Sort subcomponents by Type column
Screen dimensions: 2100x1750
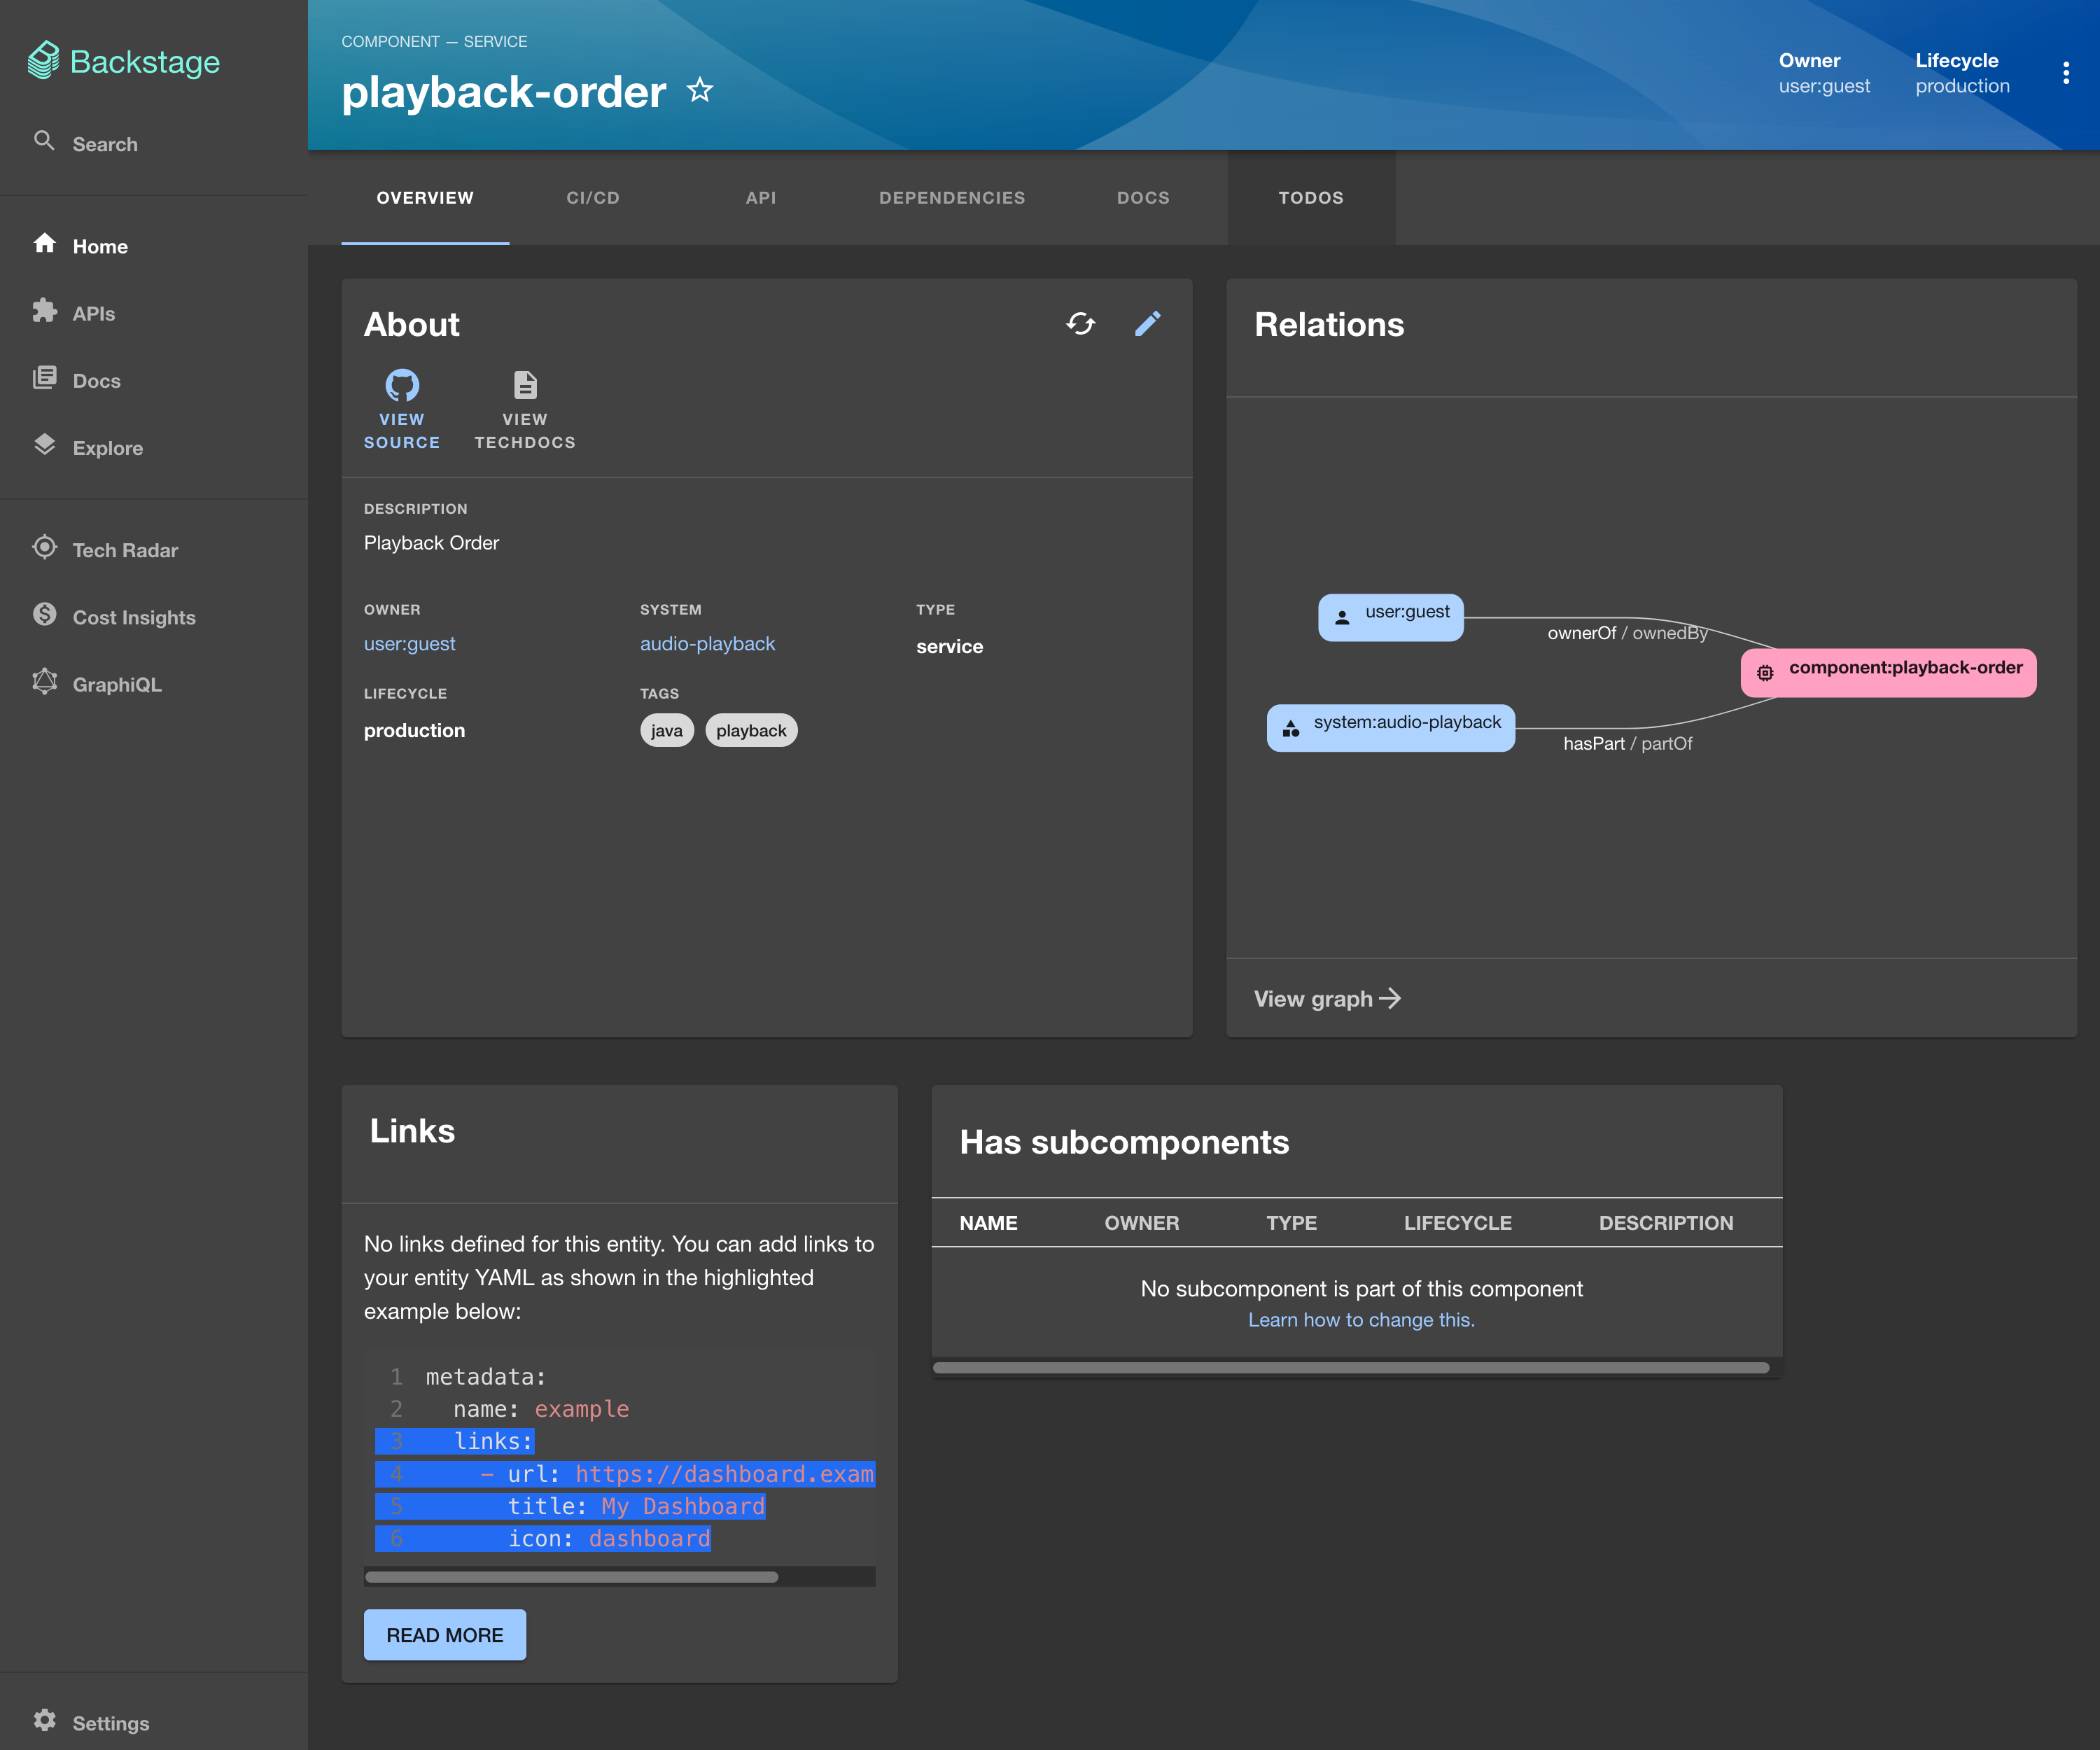point(1291,1223)
